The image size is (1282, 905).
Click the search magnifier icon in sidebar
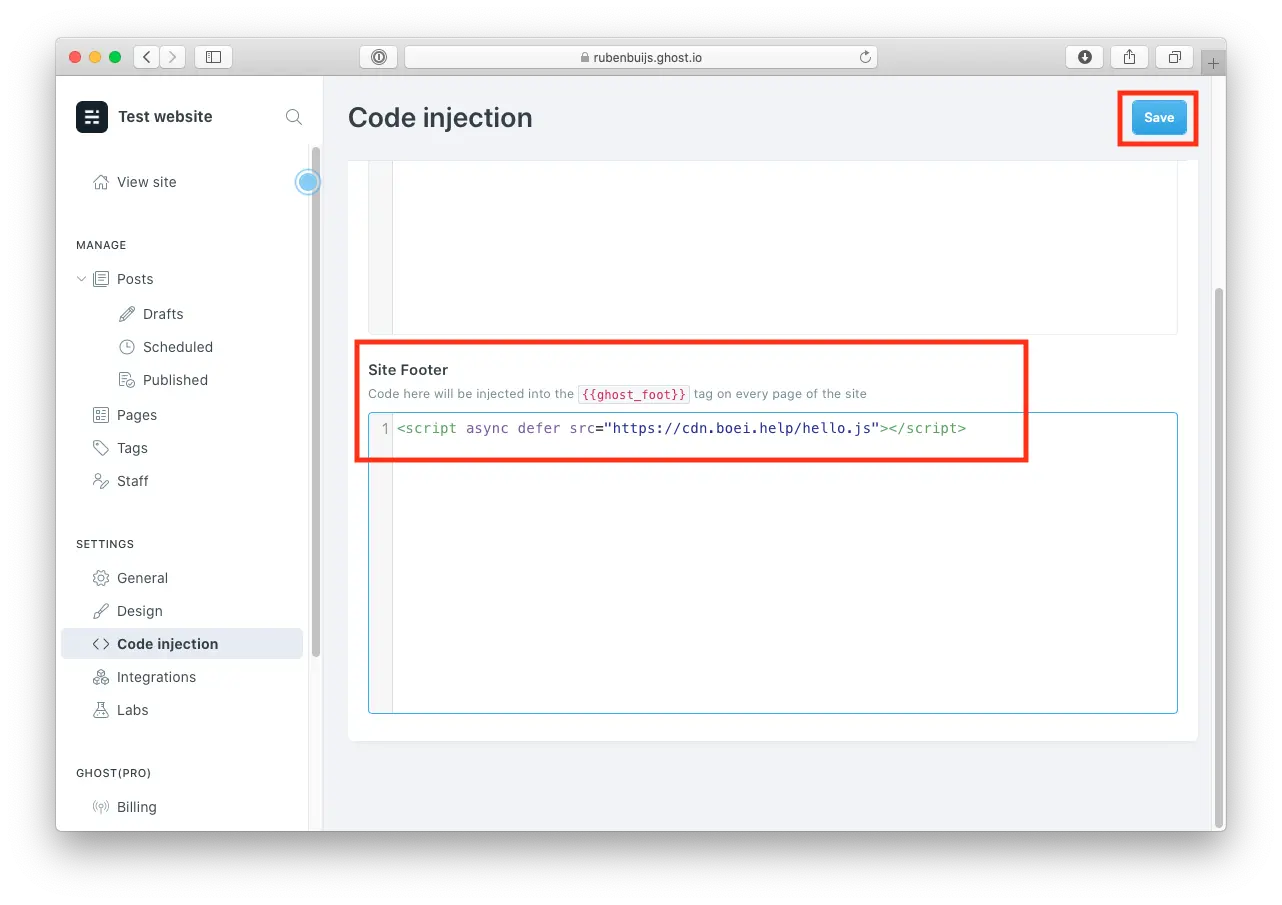[294, 117]
